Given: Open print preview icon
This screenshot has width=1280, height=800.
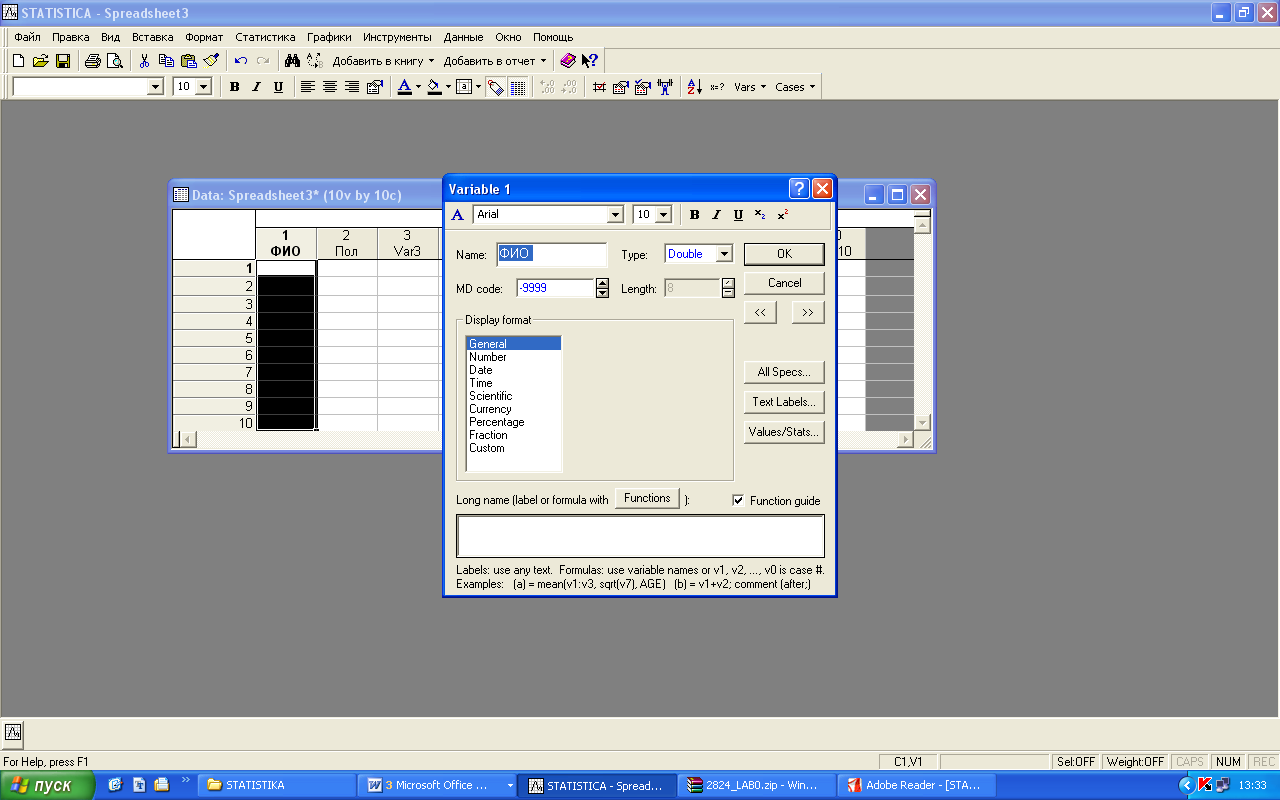Looking at the screenshot, I should tap(114, 61).
